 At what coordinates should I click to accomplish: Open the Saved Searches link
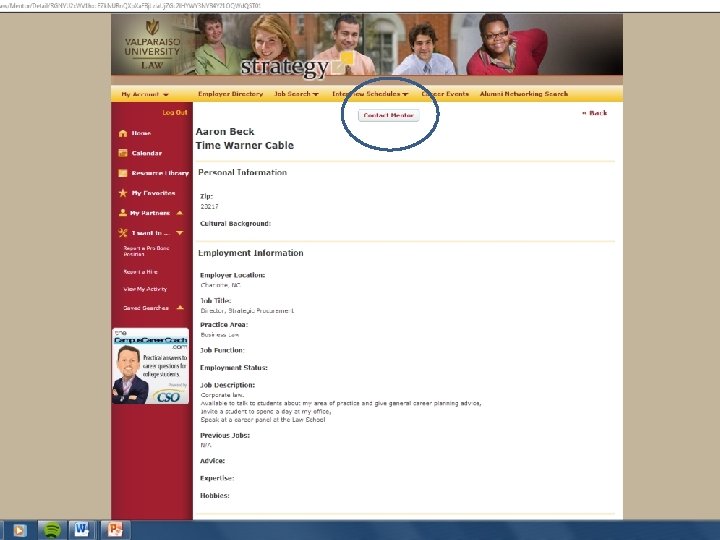tap(146, 308)
